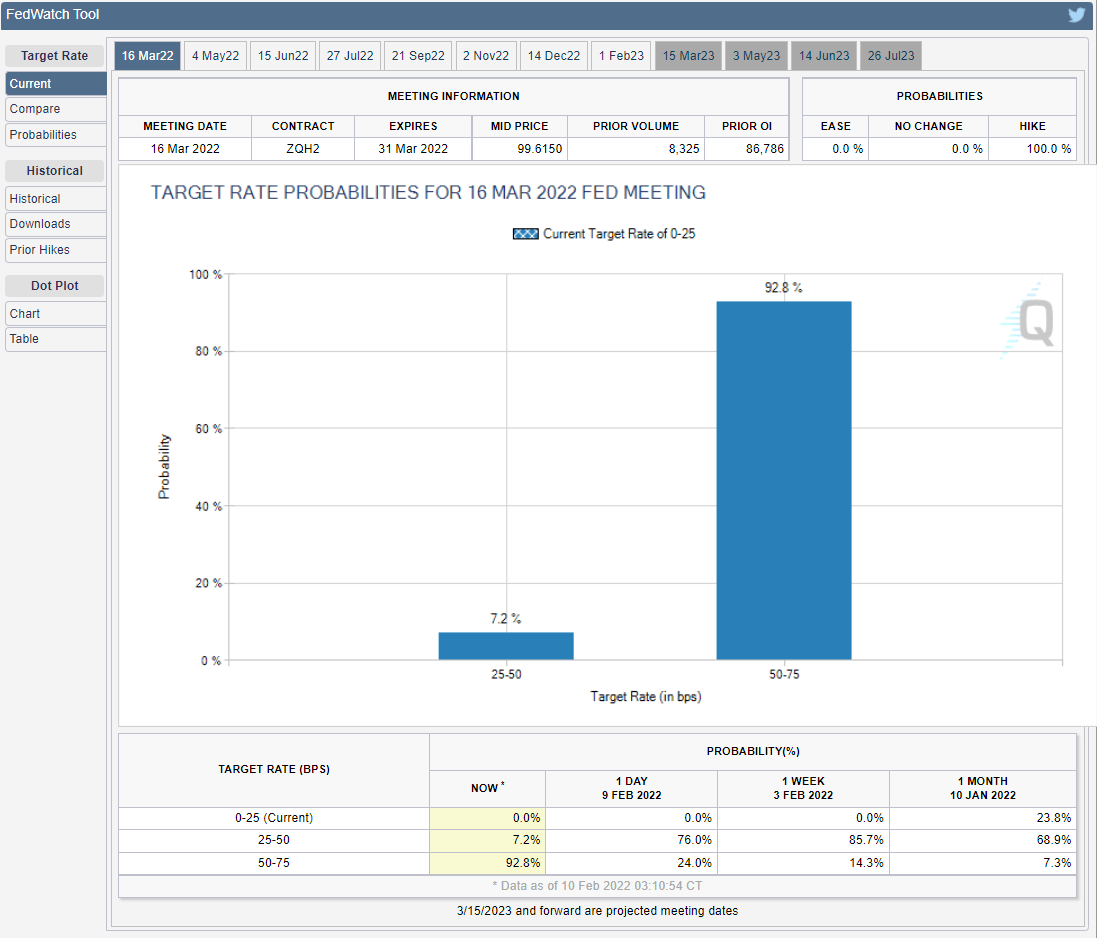Screen dimensions: 1097x938
Task: Click the 25-50 bps probability bar
Action: tap(506, 646)
